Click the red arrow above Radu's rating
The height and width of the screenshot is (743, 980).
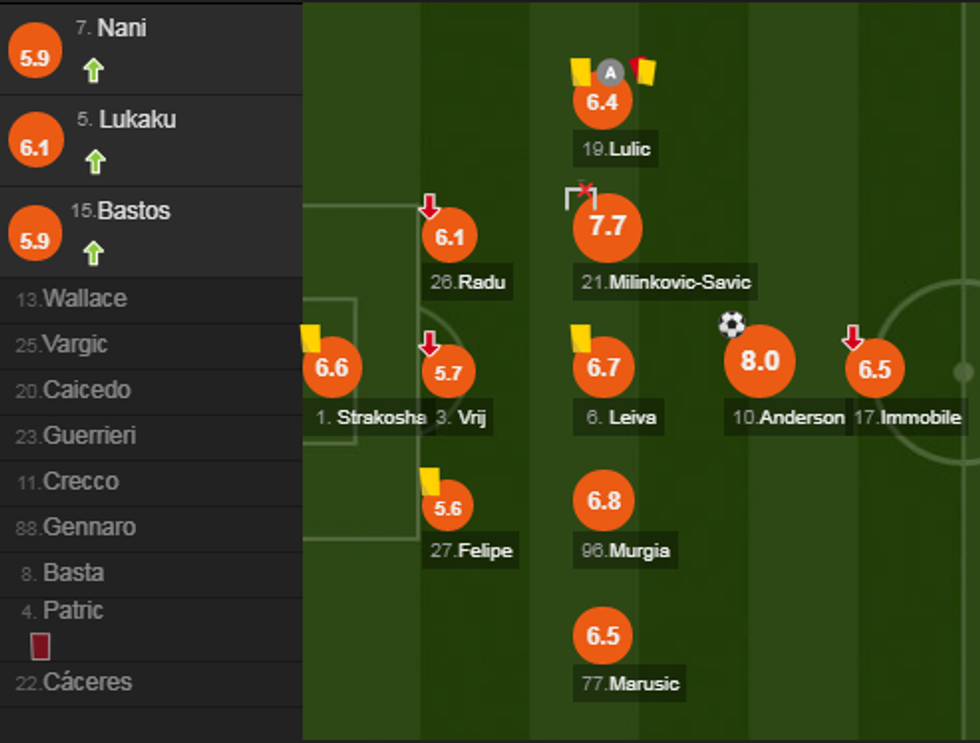(429, 207)
